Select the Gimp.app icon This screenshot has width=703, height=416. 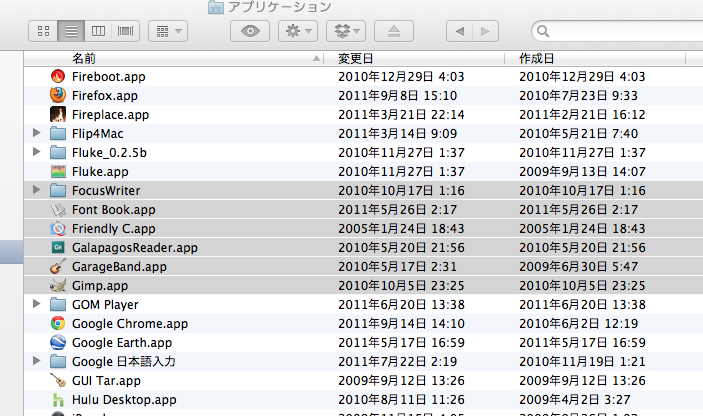click(x=58, y=285)
